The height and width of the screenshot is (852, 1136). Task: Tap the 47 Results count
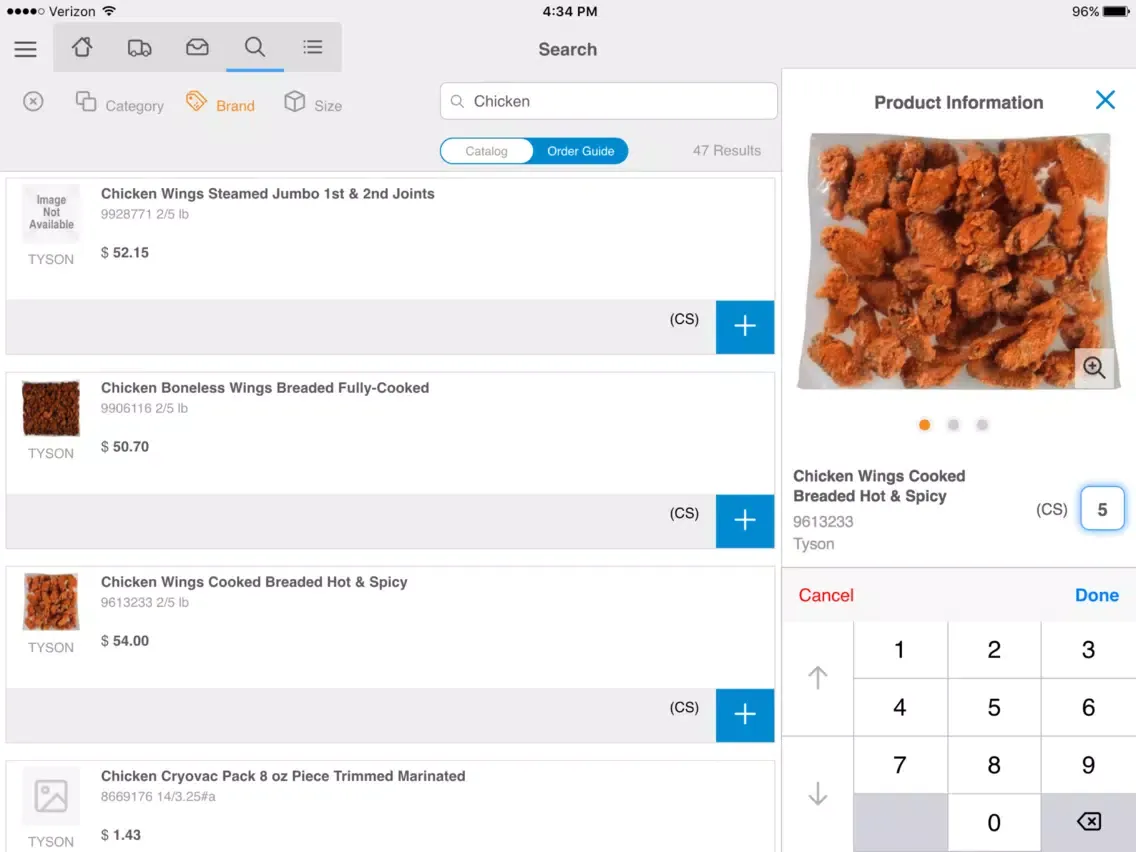coord(727,151)
